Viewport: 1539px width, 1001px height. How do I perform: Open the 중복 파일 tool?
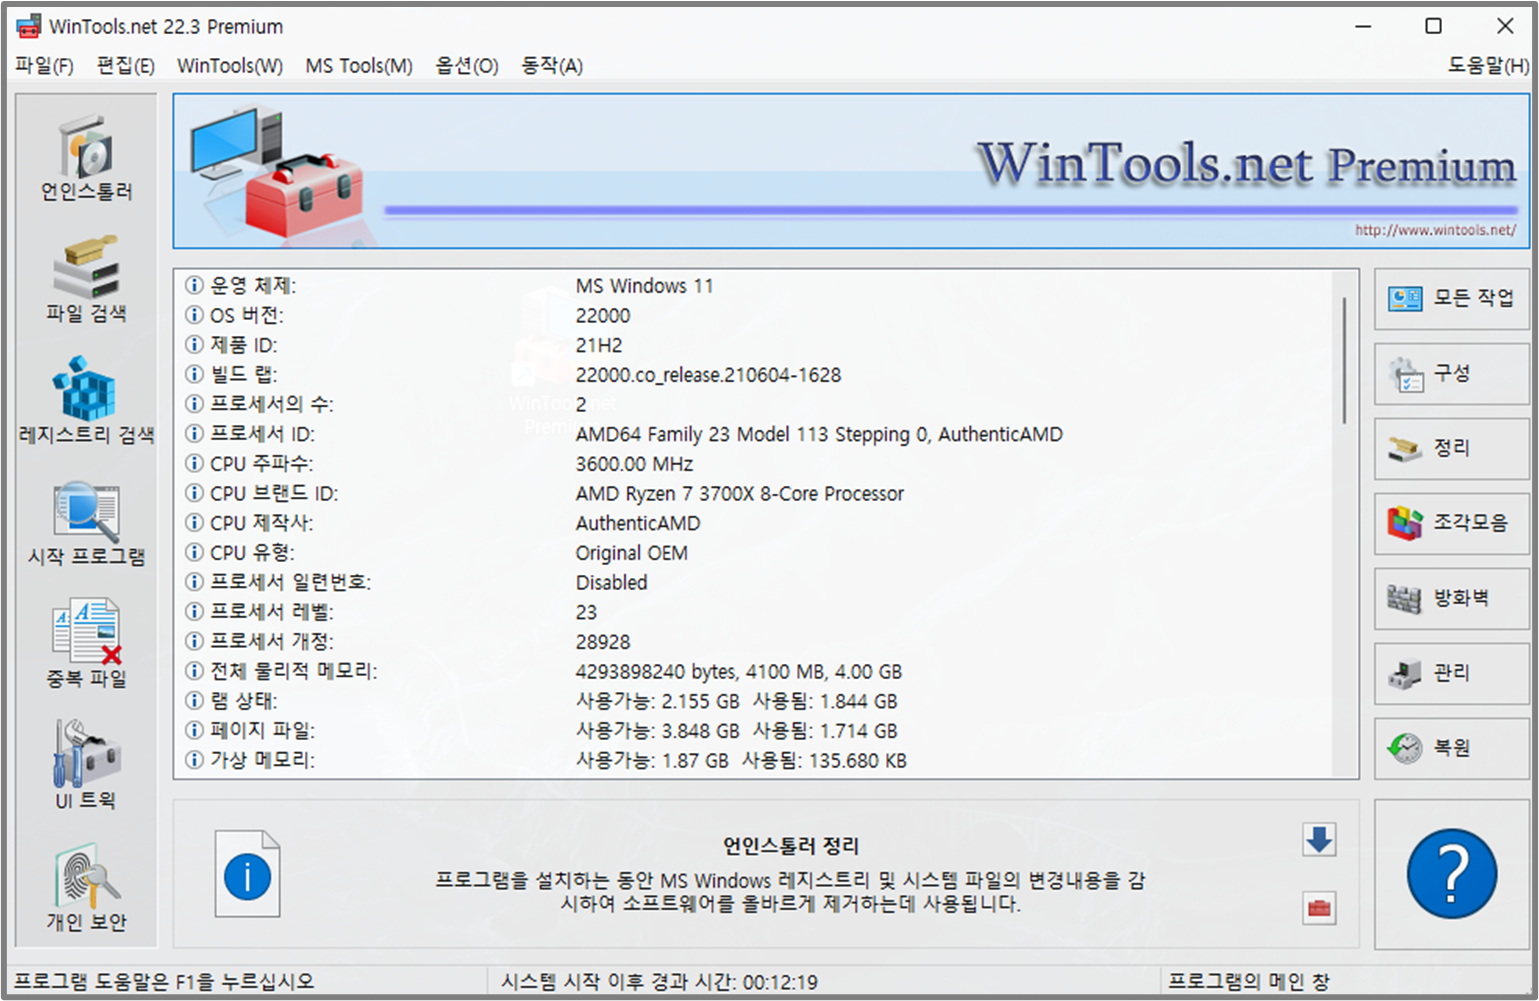[86, 645]
